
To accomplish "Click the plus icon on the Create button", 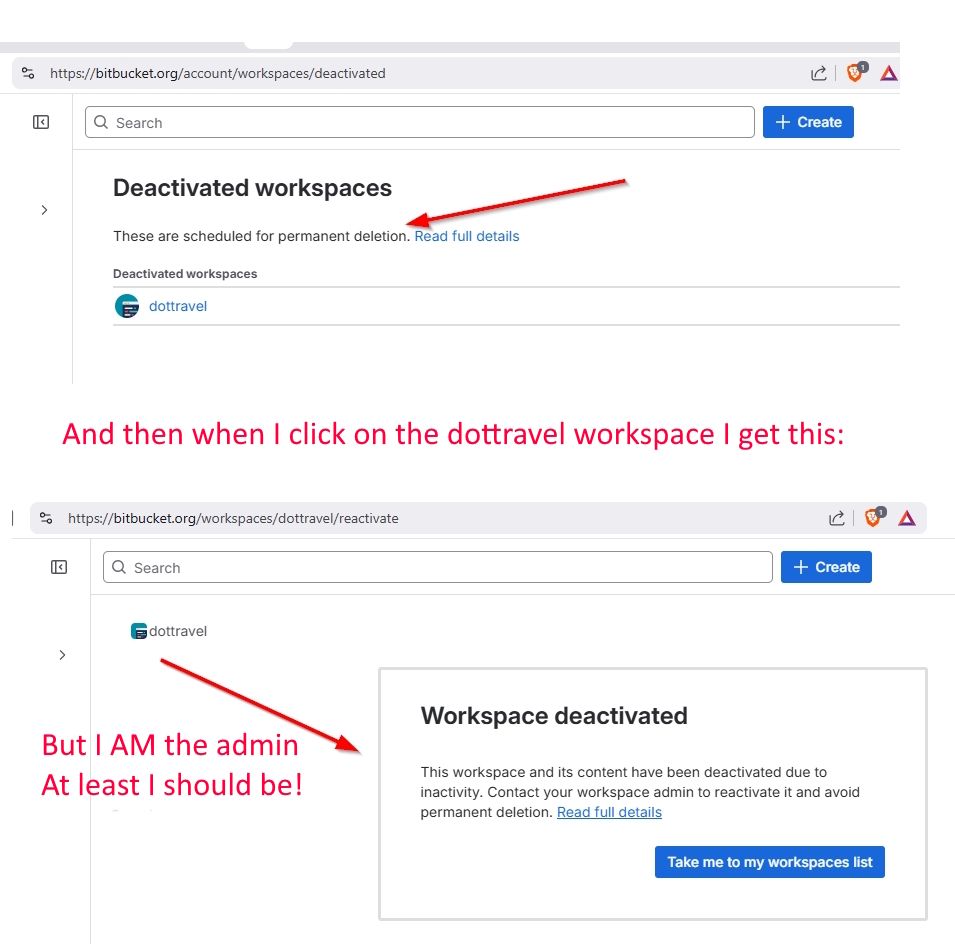I will pyautogui.click(x=781, y=121).
